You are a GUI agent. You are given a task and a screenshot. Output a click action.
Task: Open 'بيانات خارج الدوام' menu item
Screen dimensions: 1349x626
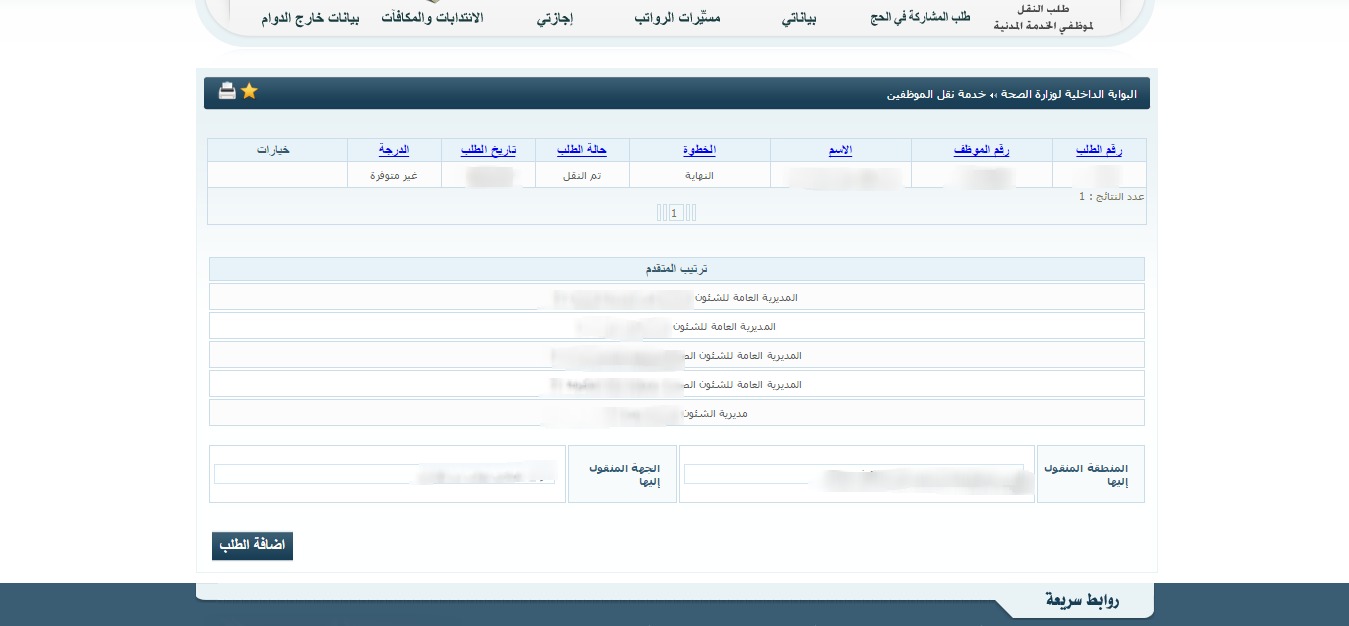click(310, 19)
